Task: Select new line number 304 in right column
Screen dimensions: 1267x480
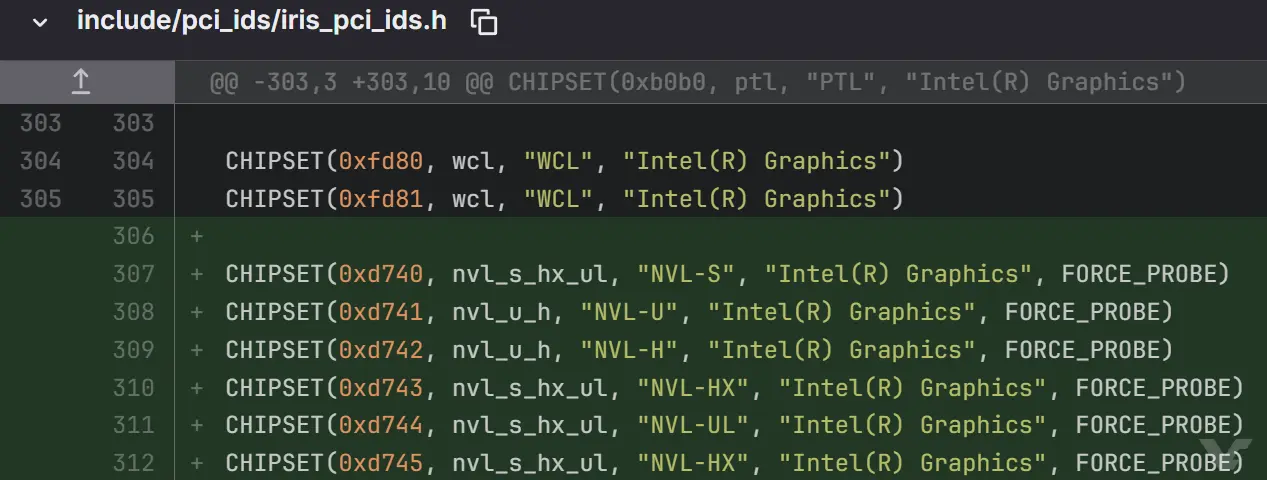Action: pos(133,161)
